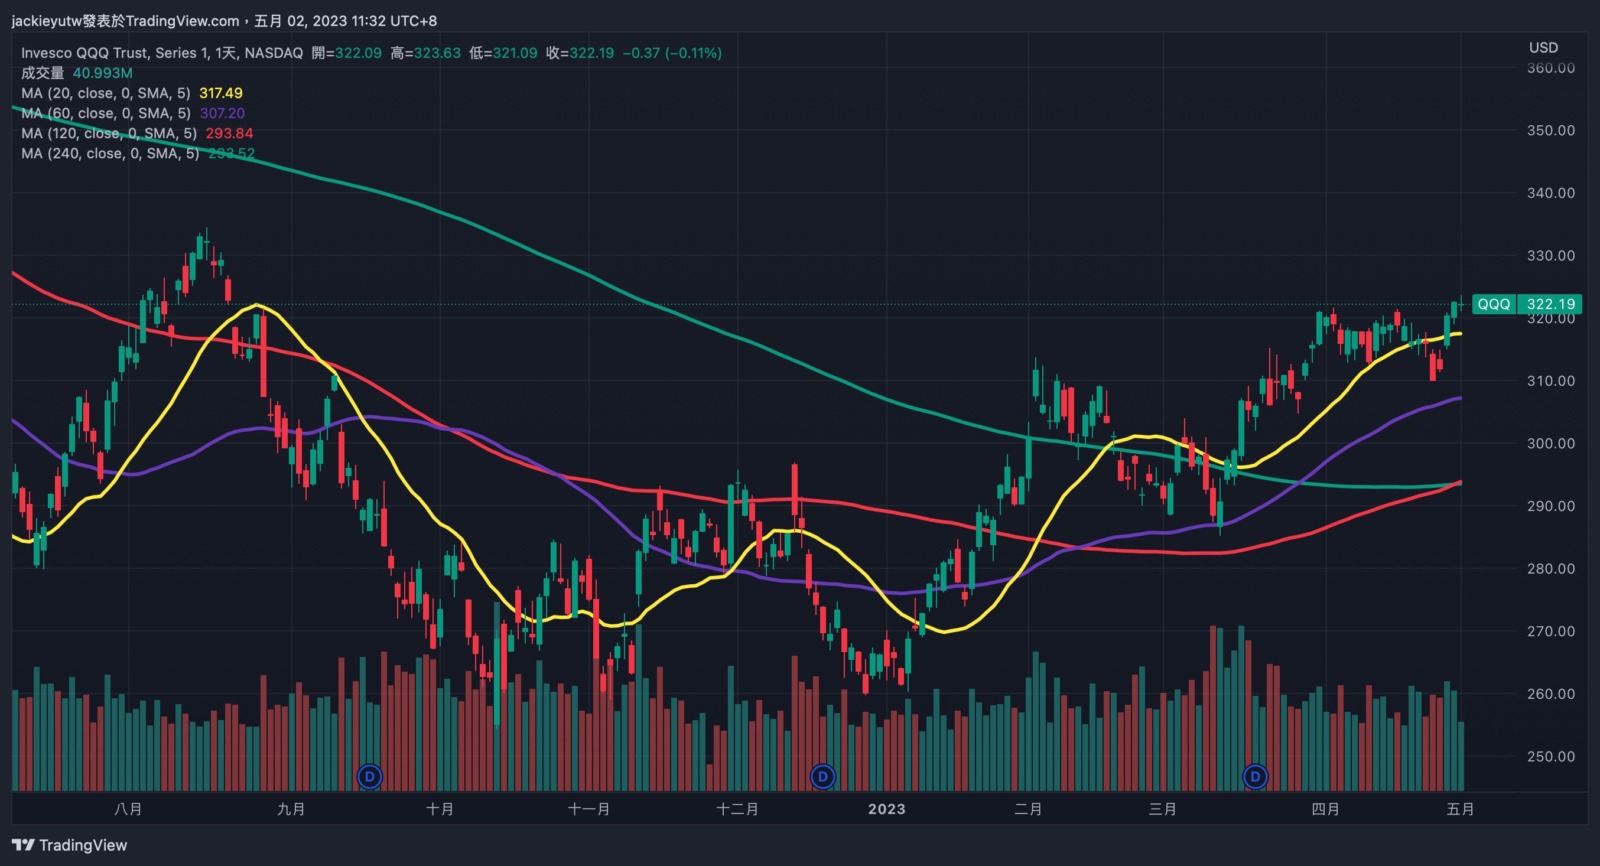The height and width of the screenshot is (866, 1600).
Task: Click the 三月 label on the time axis
Action: [1162, 809]
